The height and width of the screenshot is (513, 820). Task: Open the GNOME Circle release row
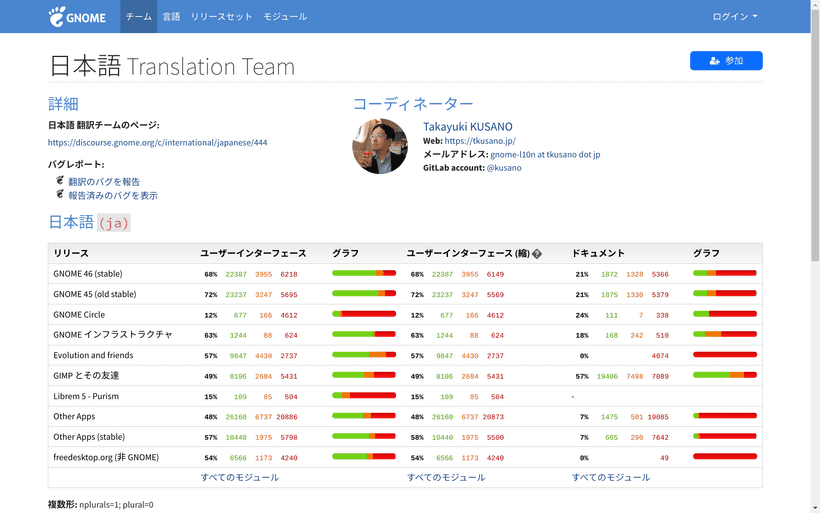coord(81,315)
